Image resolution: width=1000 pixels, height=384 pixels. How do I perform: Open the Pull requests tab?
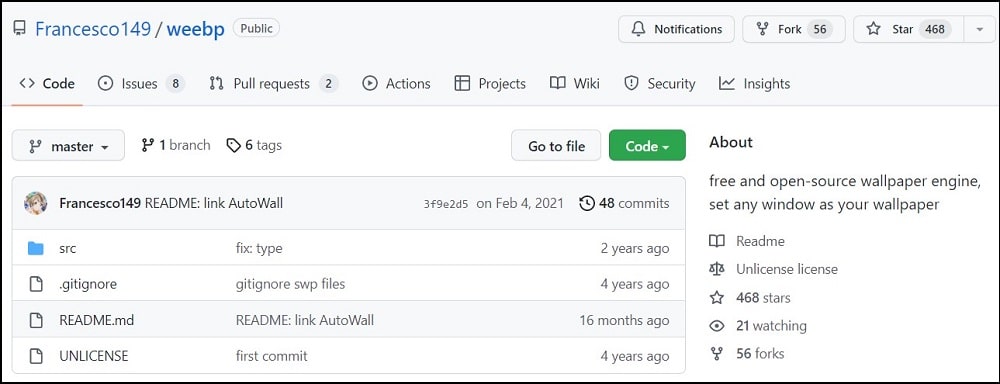coord(274,84)
